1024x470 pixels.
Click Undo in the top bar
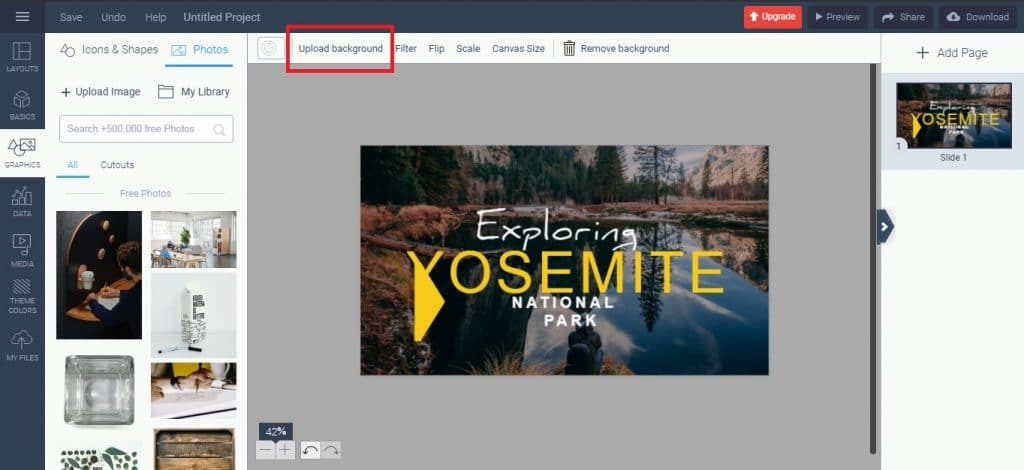(114, 17)
